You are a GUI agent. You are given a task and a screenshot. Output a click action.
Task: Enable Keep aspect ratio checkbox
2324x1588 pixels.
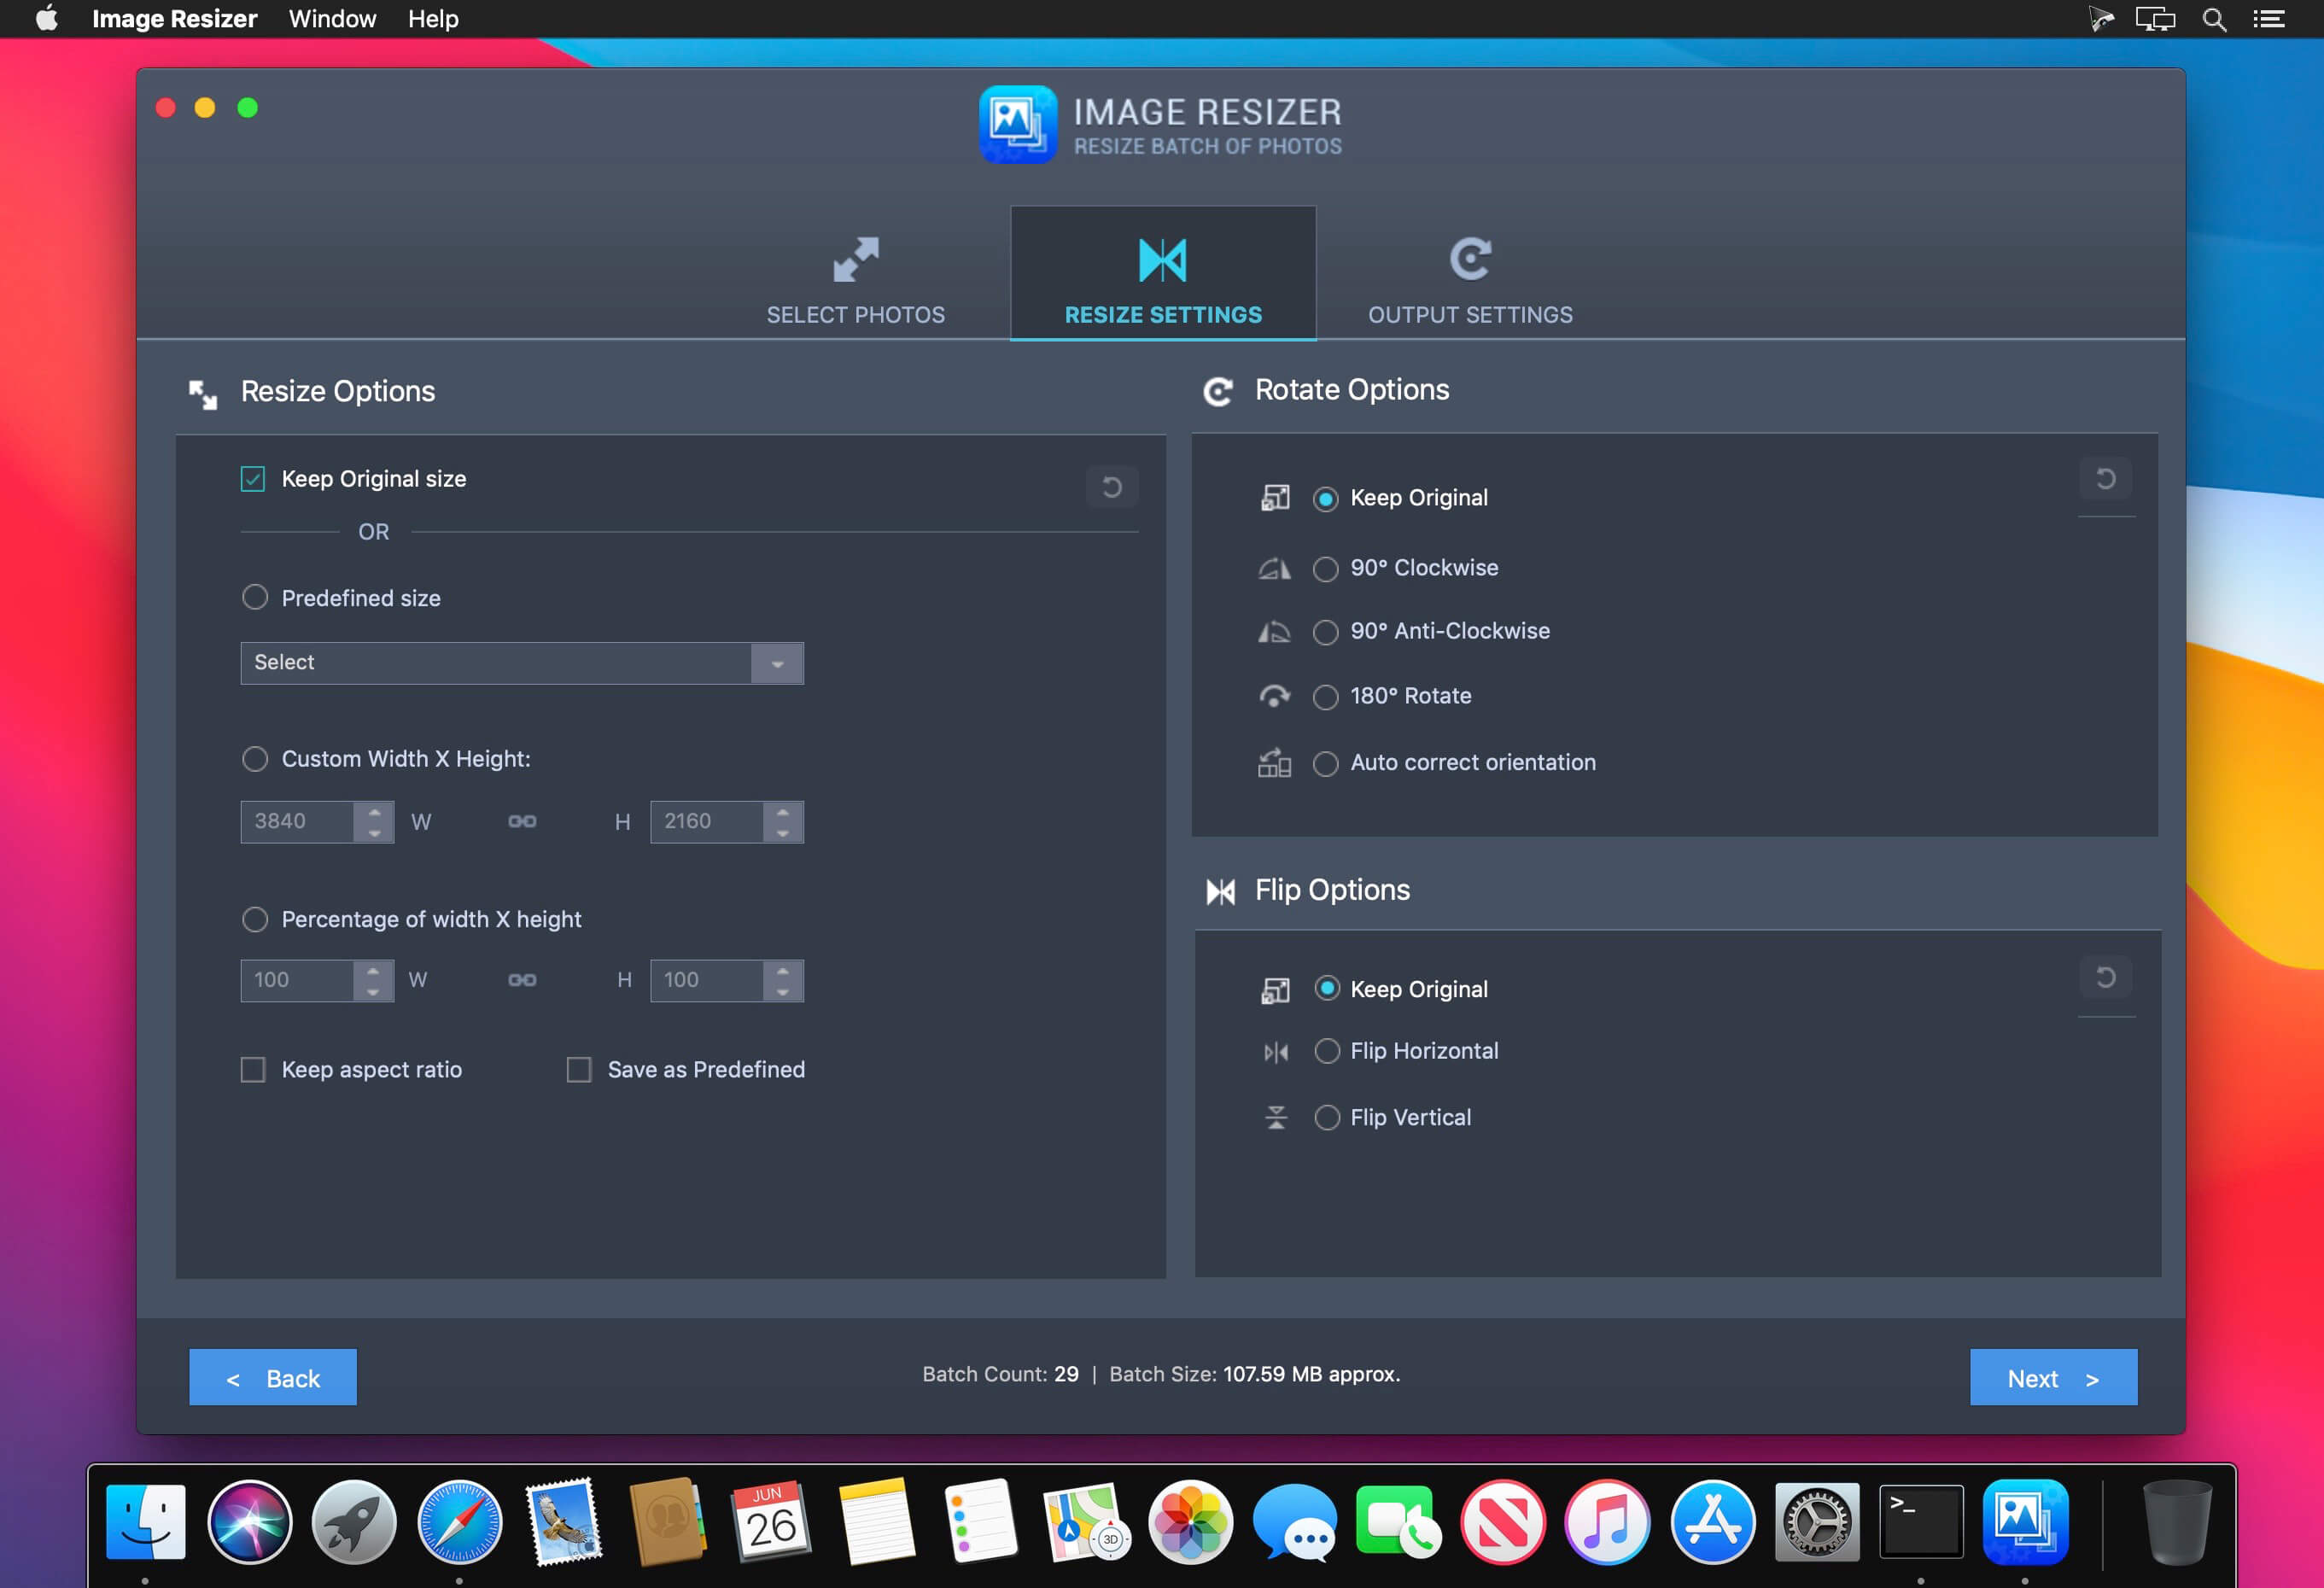click(253, 1070)
